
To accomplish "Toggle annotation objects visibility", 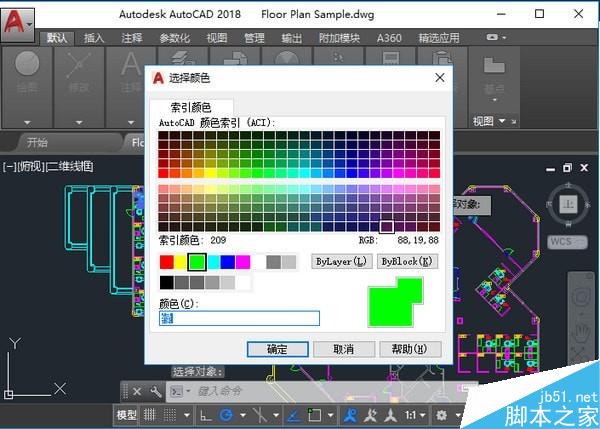I will click(x=350, y=415).
